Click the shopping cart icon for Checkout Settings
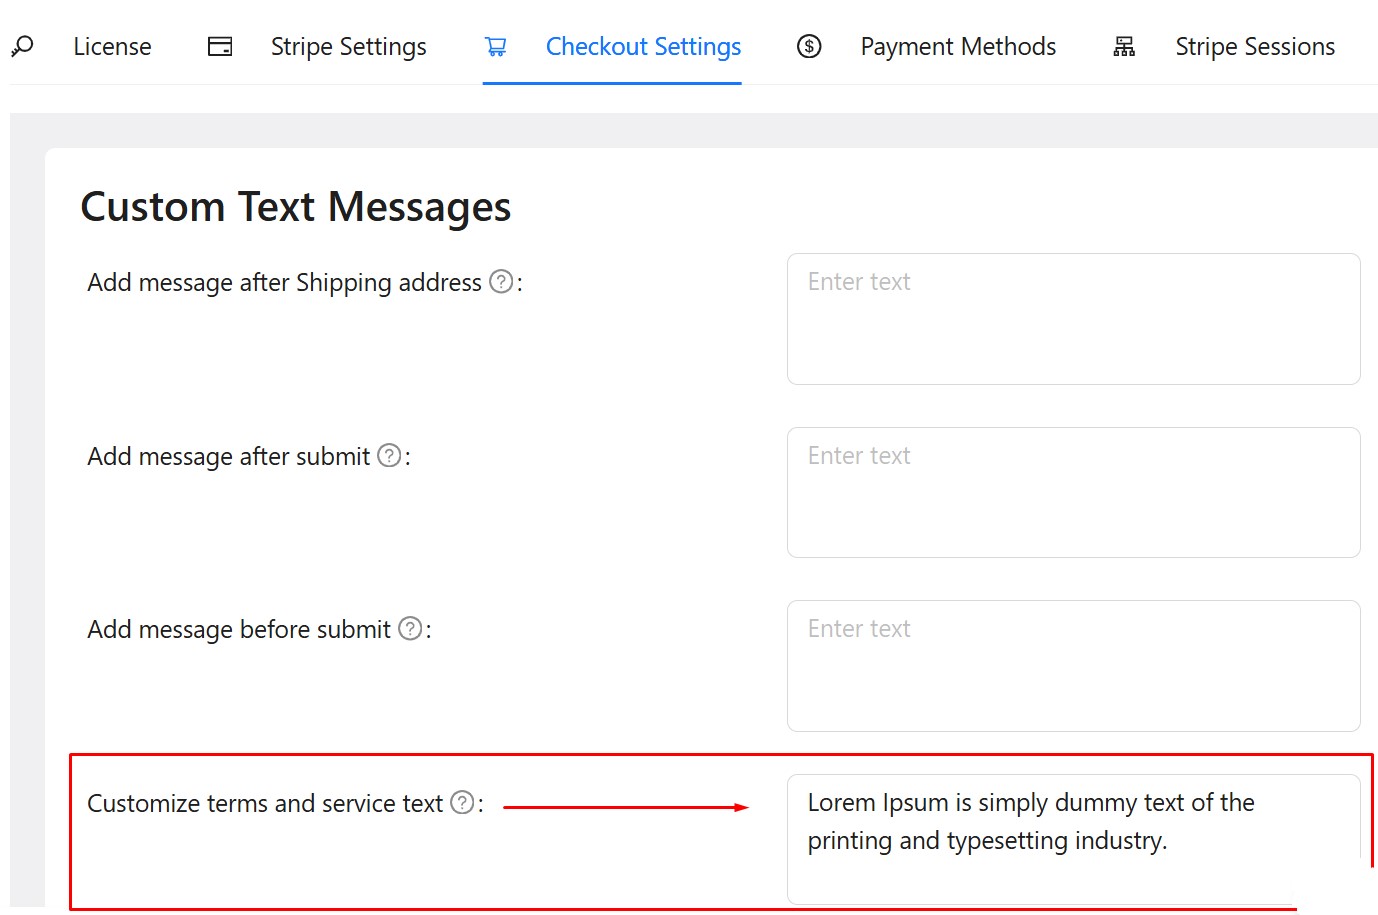 pos(496,46)
